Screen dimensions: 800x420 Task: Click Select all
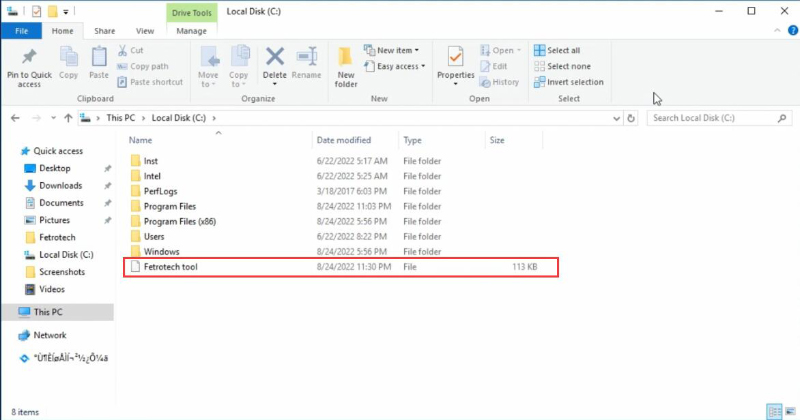(557, 50)
